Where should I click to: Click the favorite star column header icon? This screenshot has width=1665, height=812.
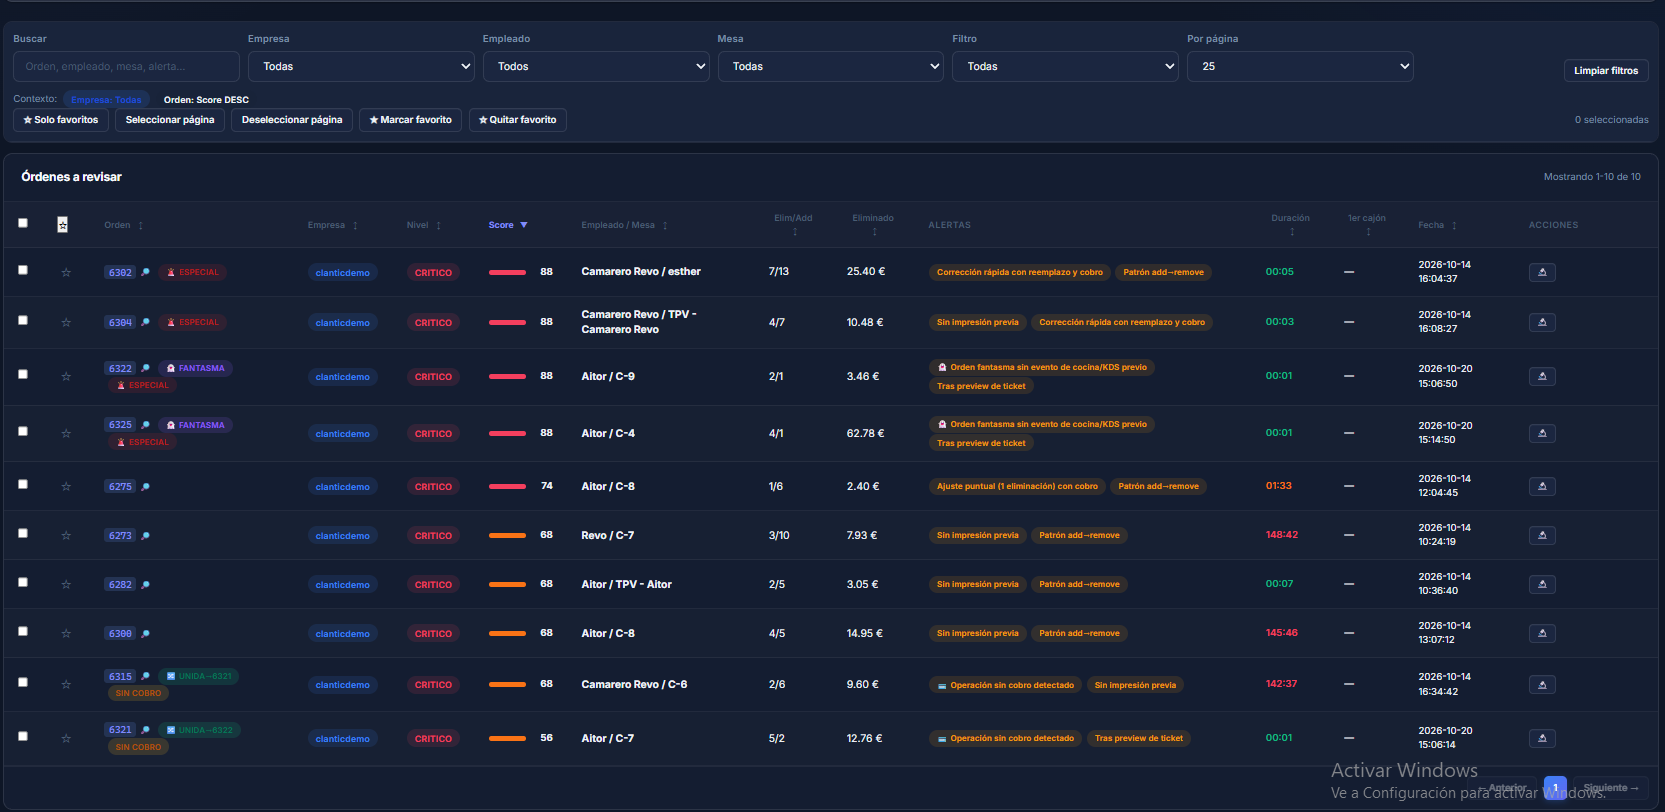tap(62, 225)
